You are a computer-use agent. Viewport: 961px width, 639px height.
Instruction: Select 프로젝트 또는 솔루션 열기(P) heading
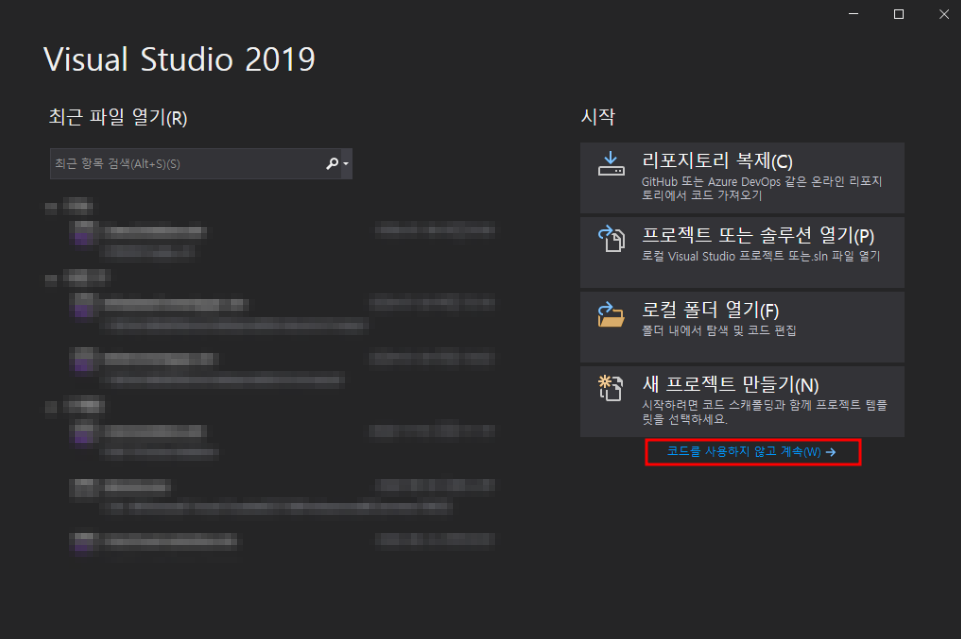[758, 235]
